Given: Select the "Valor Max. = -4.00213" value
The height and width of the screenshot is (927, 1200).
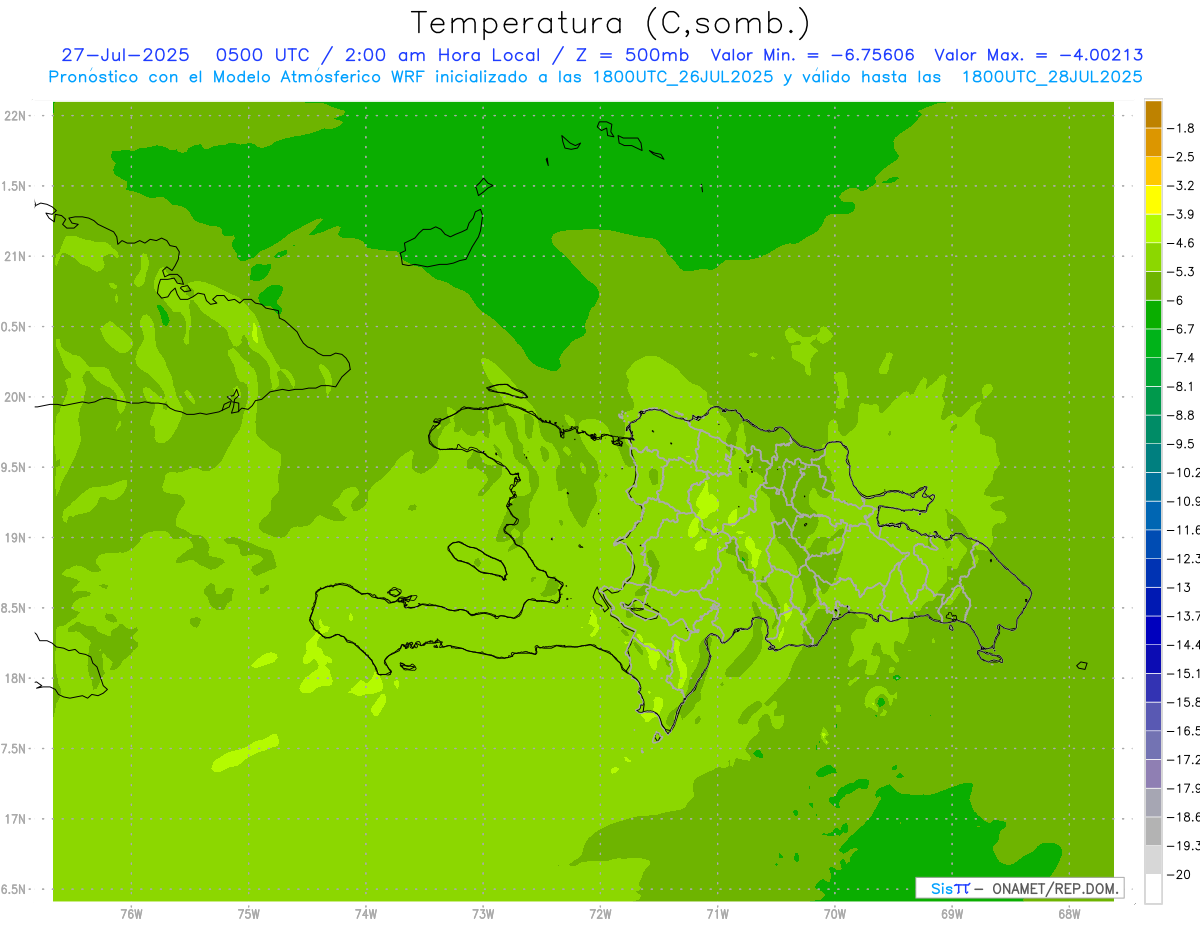Looking at the screenshot, I should (x=1039, y=55).
